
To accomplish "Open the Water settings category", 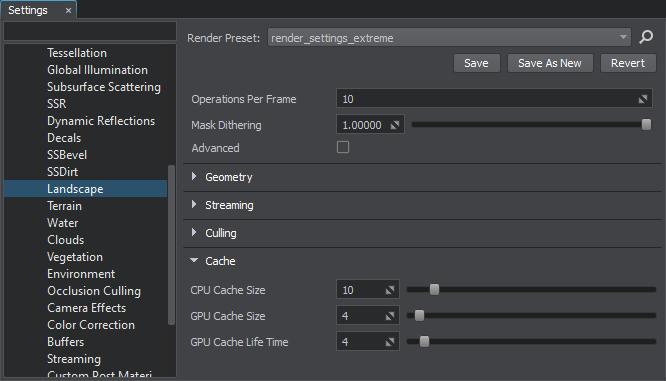I will pos(63,223).
